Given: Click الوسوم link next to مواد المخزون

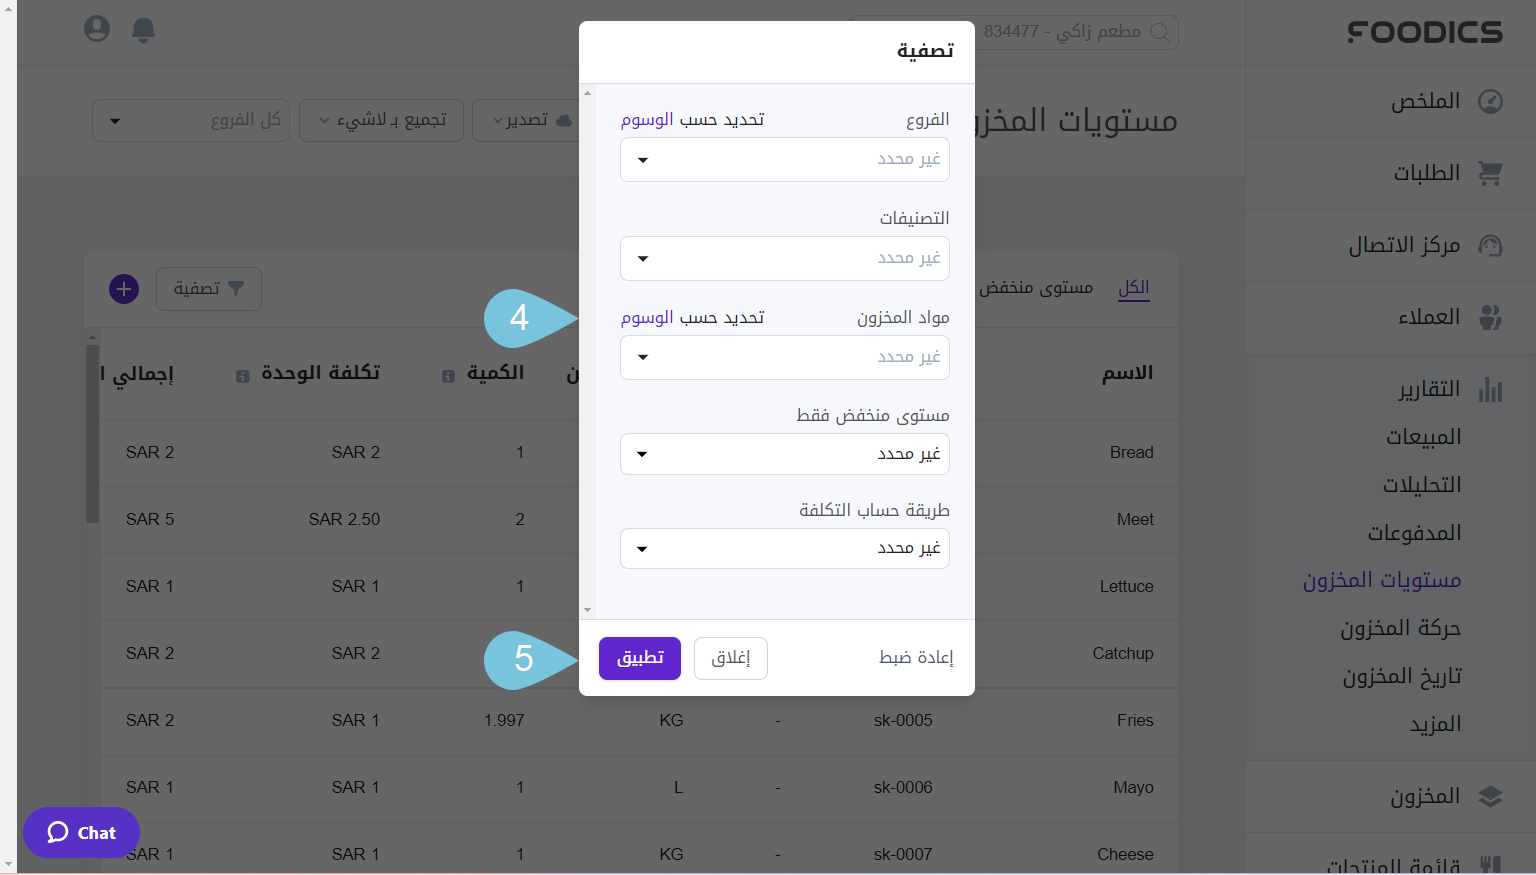Looking at the screenshot, I should tap(647, 318).
